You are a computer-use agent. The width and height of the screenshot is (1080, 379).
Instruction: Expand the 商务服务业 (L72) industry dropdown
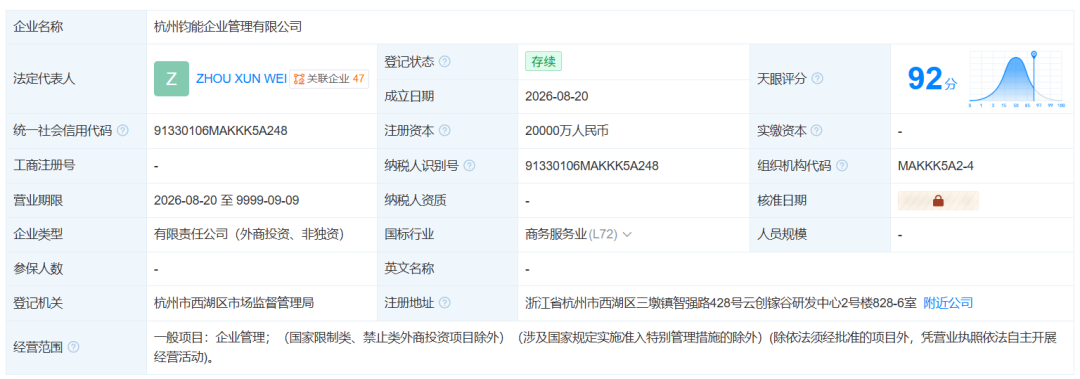tap(627, 234)
